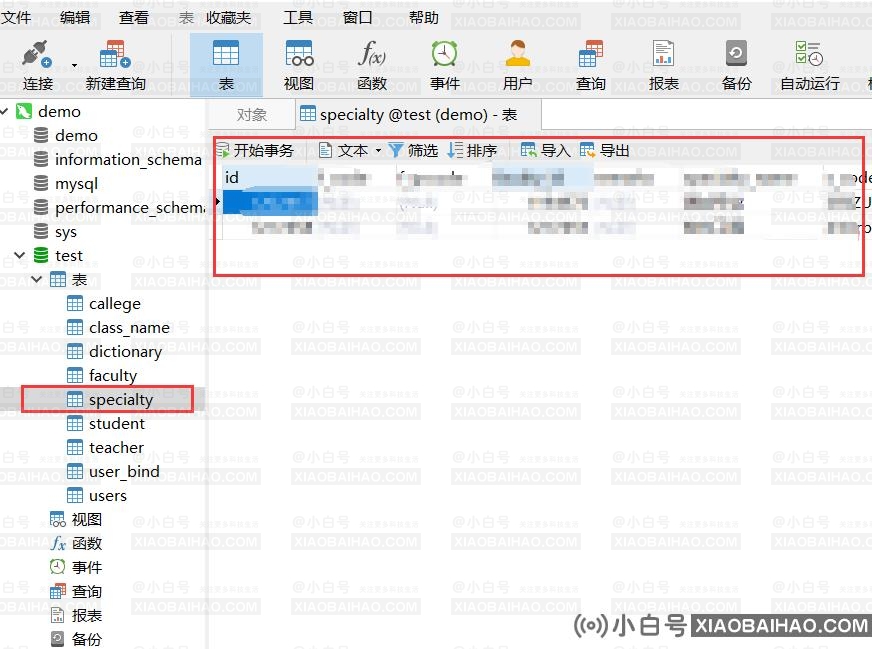Select the 函数 node in tree
The width and height of the screenshot is (872, 649).
coord(87,543)
